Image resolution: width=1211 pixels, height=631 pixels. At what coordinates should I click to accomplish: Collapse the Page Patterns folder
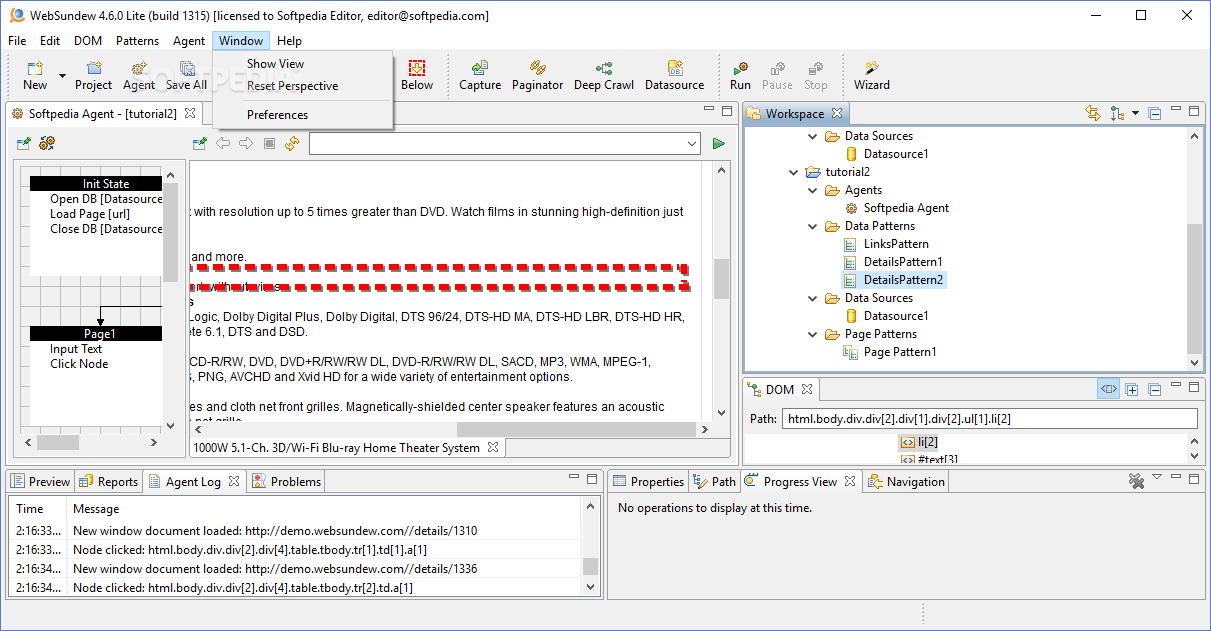tap(812, 334)
